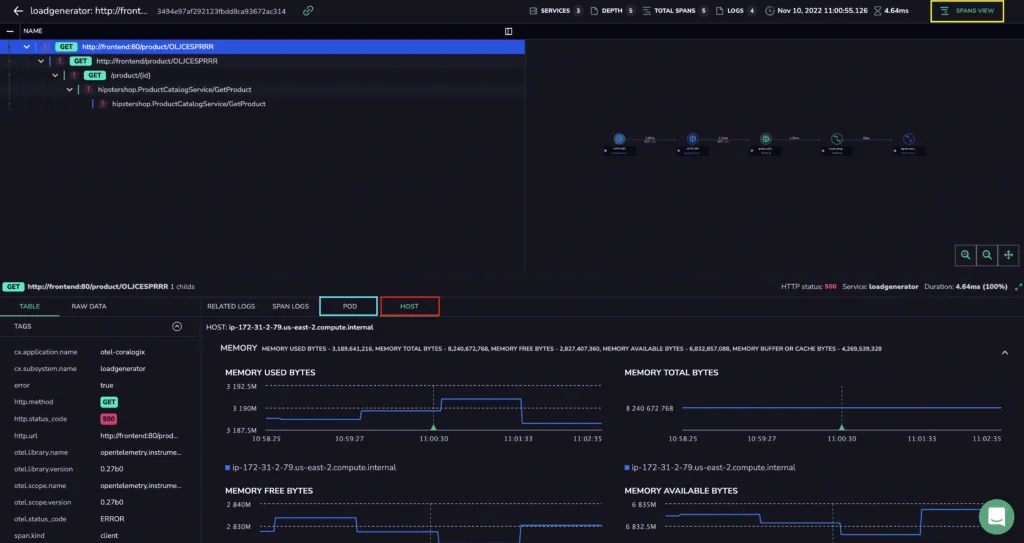Switch to the RAW DATA tab
The width and height of the screenshot is (1024, 543).
pos(89,306)
